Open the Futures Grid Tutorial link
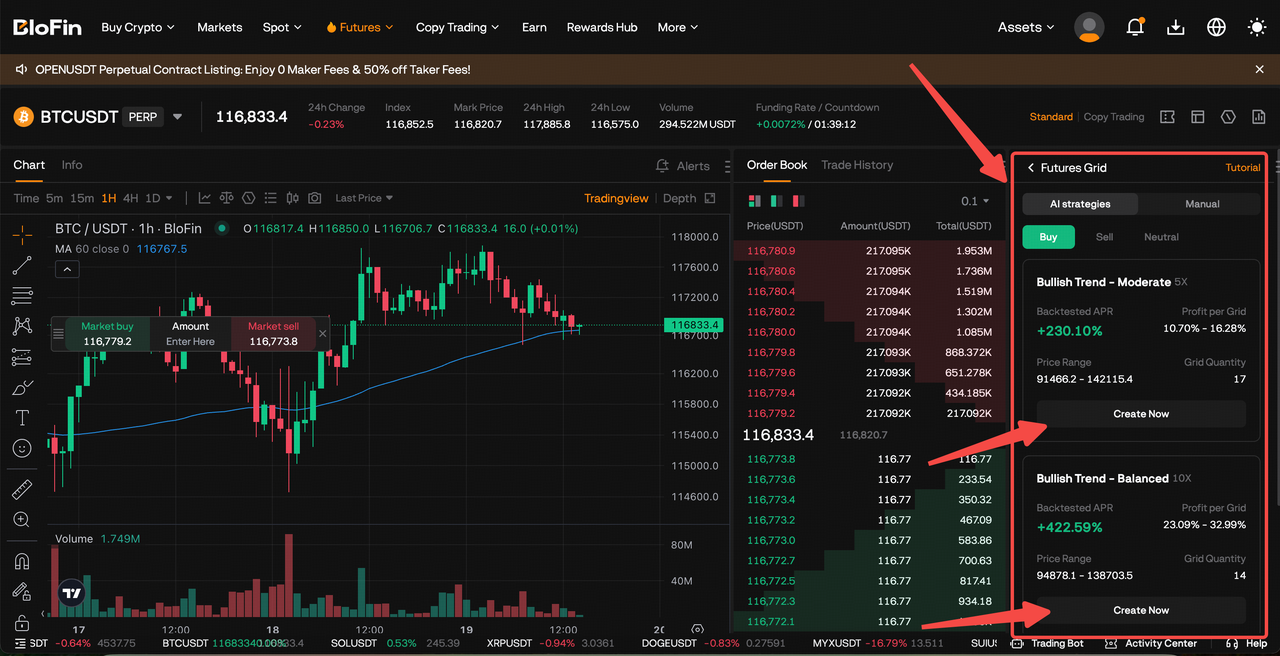The width and height of the screenshot is (1280, 656). (x=1243, y=168)
